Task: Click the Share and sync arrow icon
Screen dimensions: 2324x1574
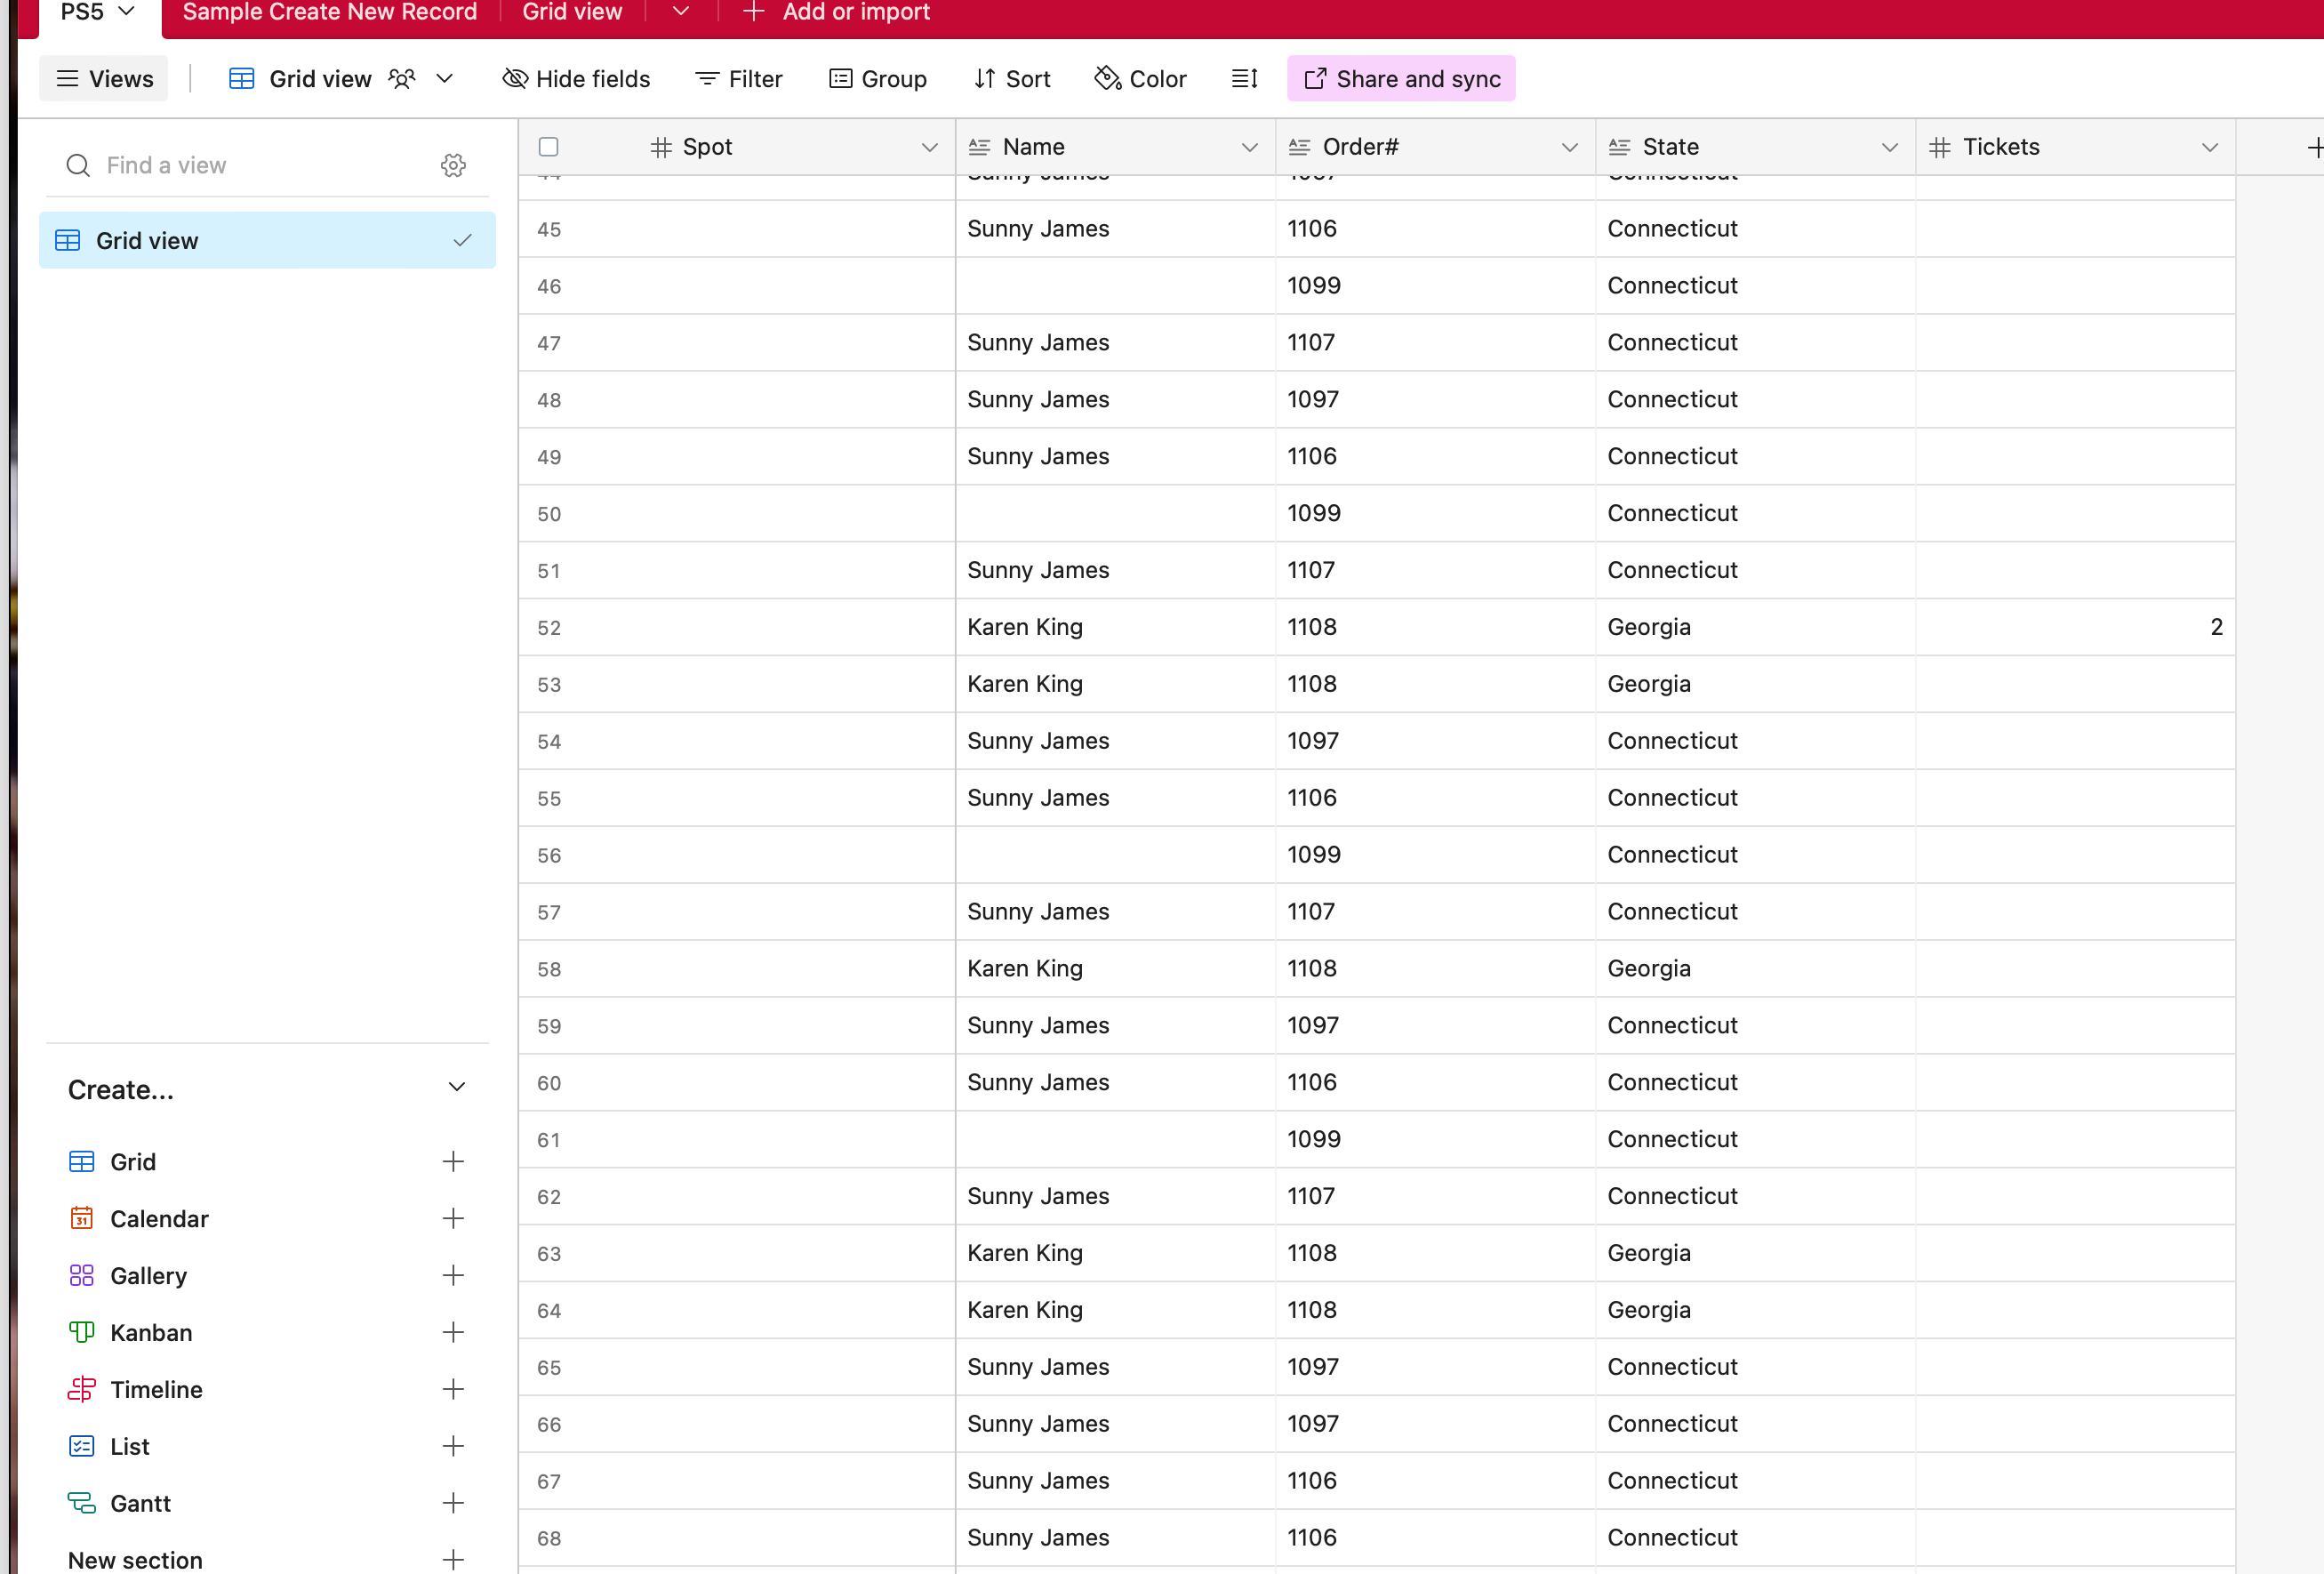Action: pyautogui.click(x=1315, y=79)
